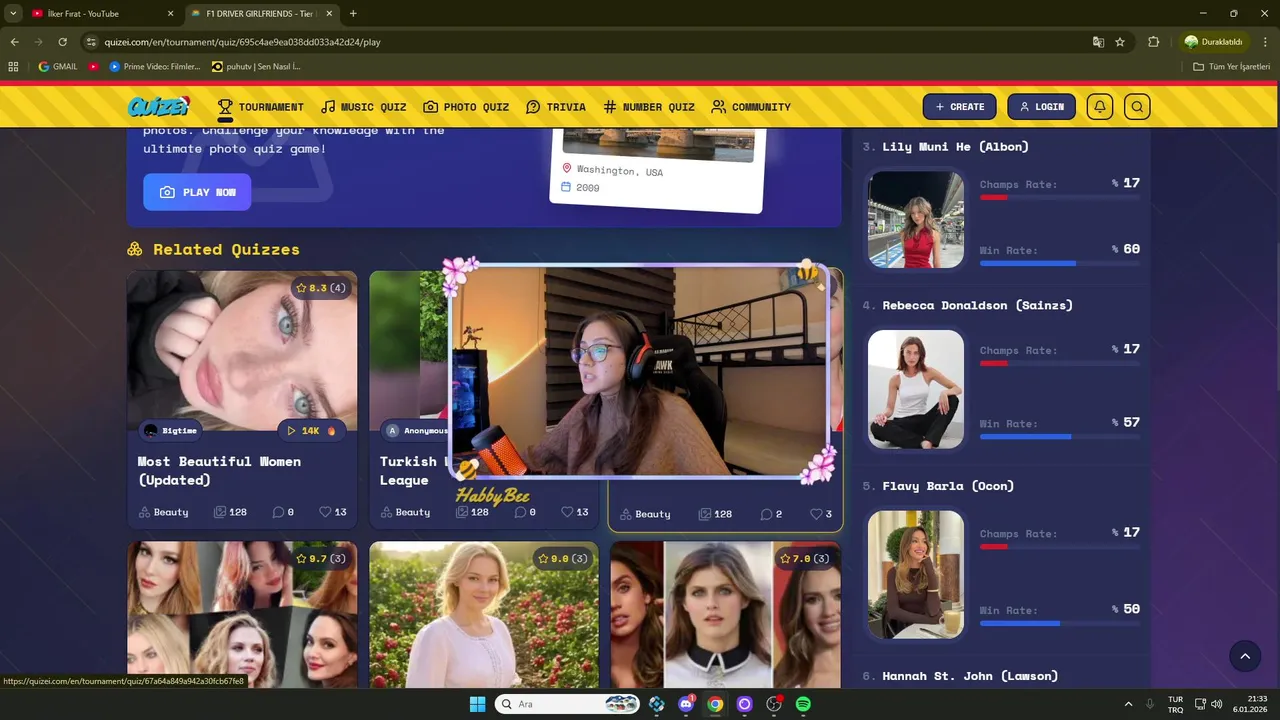Screen dimensions: 1280x720
Task: Open the GMAIL bookmark
Action: [x=57, y=67]
